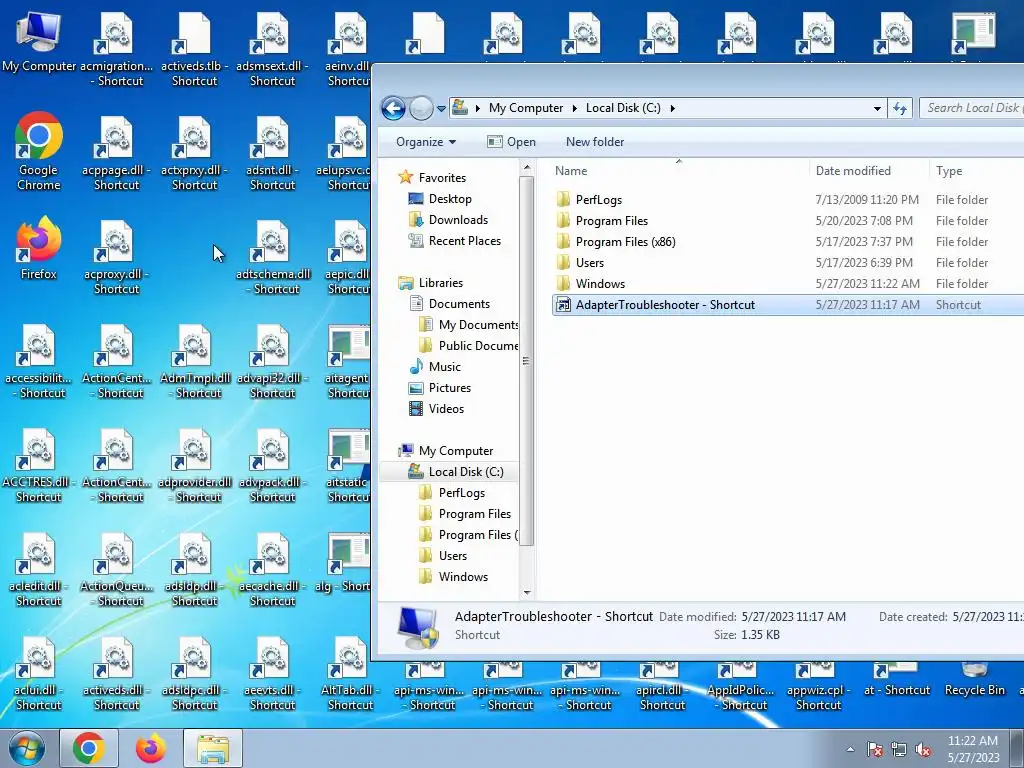The height and width of the screenshot is (768, 1024).
Task: Select Local Disk (C:) in navigation tree
Action: pos(465,472)
